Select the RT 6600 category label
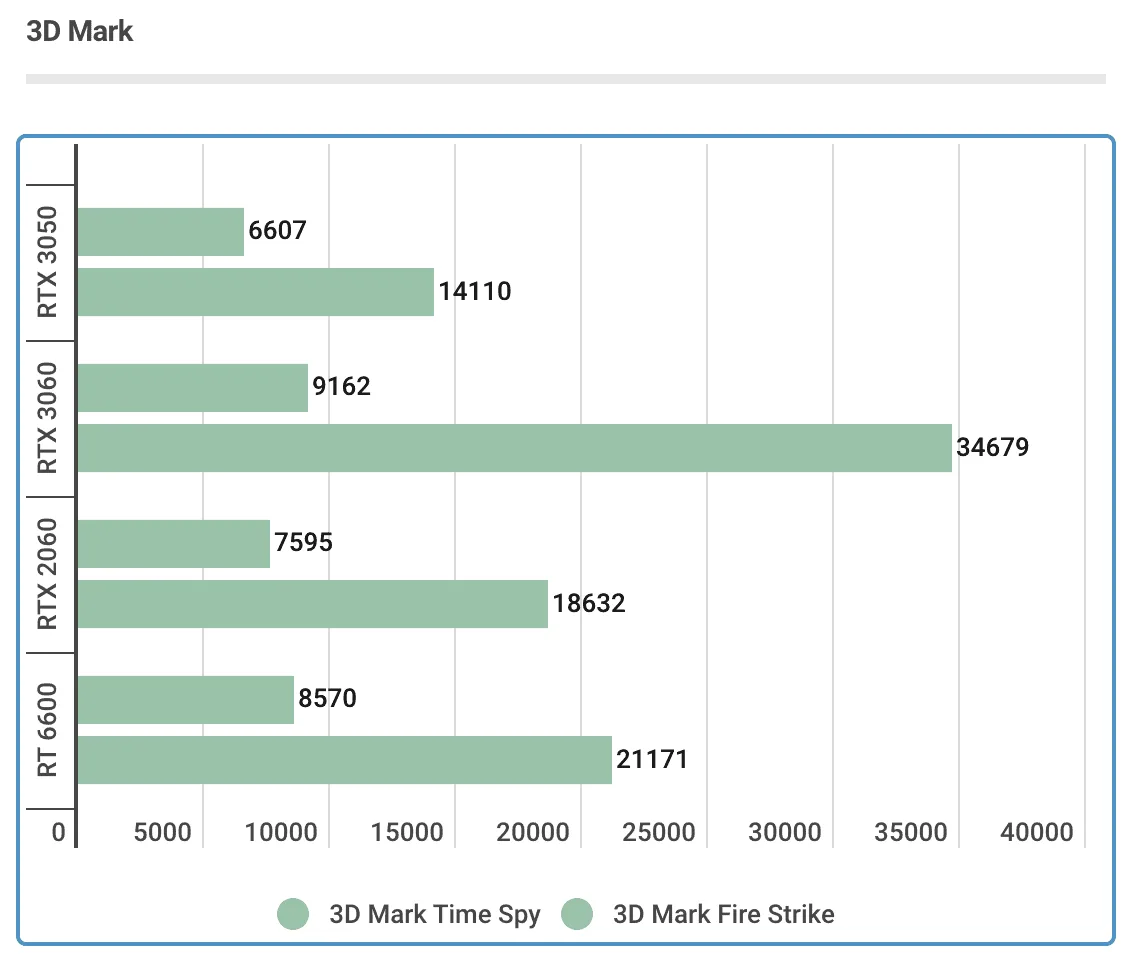The width and height of the screenshot is (1140, 968). (x=47, y=730)
